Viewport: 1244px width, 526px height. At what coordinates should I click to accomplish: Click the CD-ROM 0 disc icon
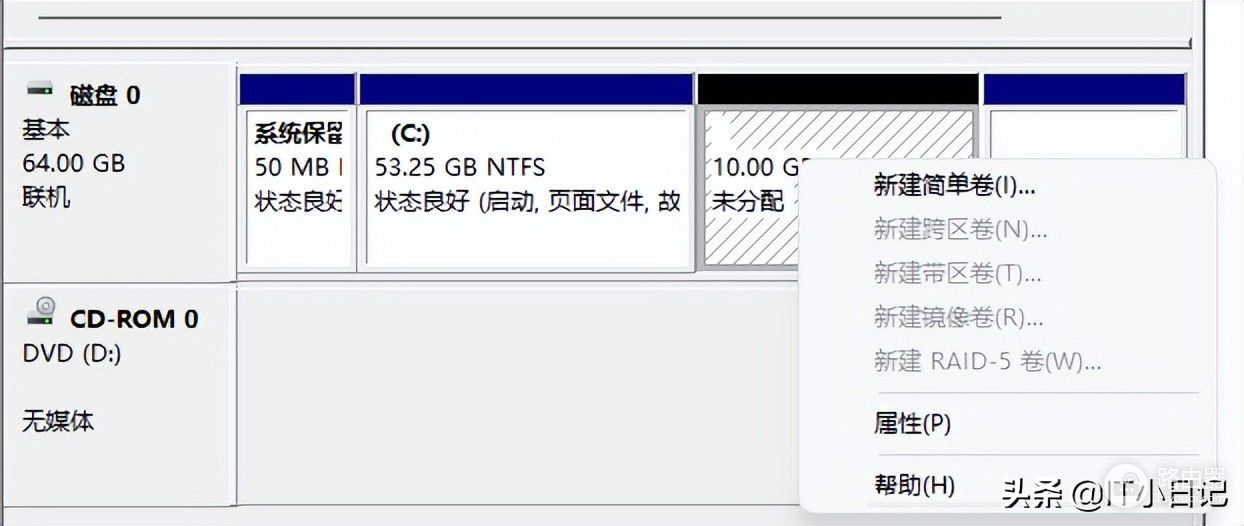point(41,312)
